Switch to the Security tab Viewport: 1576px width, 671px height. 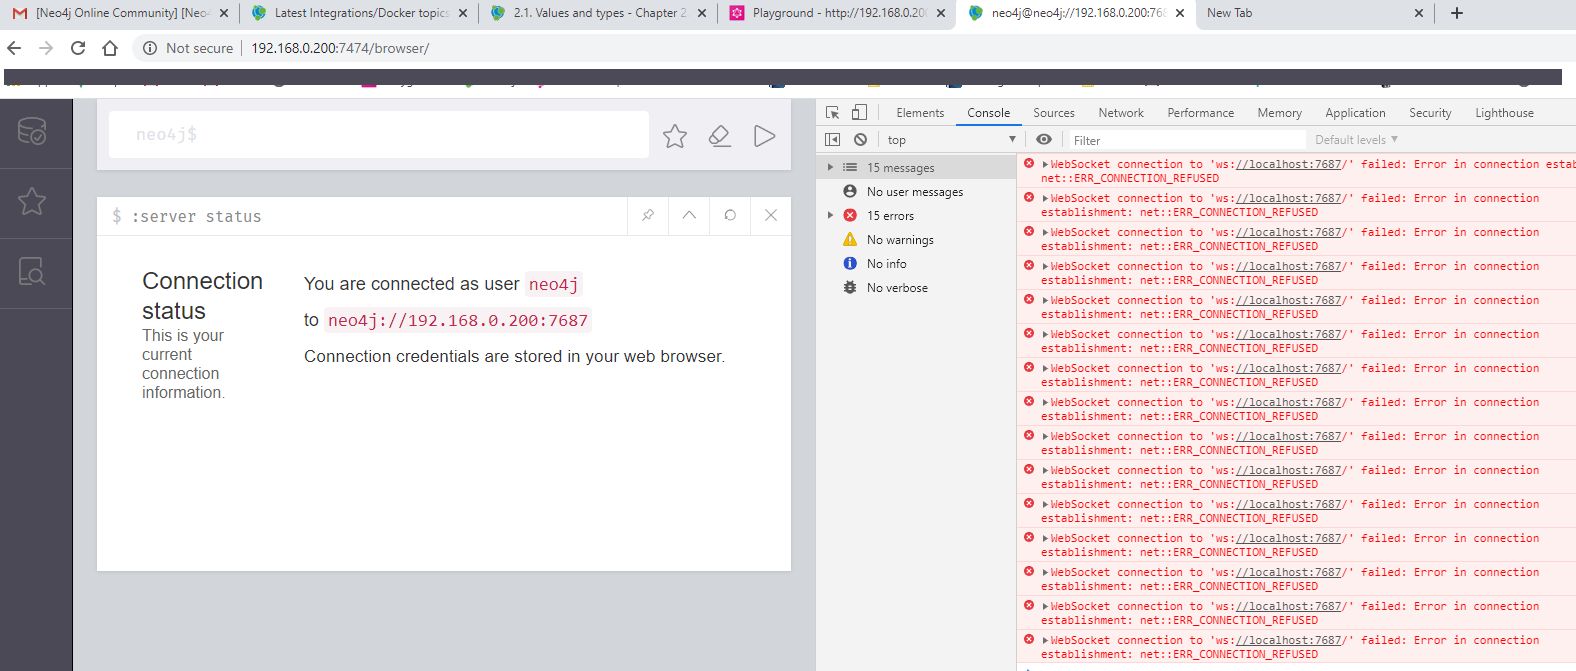click(1430, 113)
